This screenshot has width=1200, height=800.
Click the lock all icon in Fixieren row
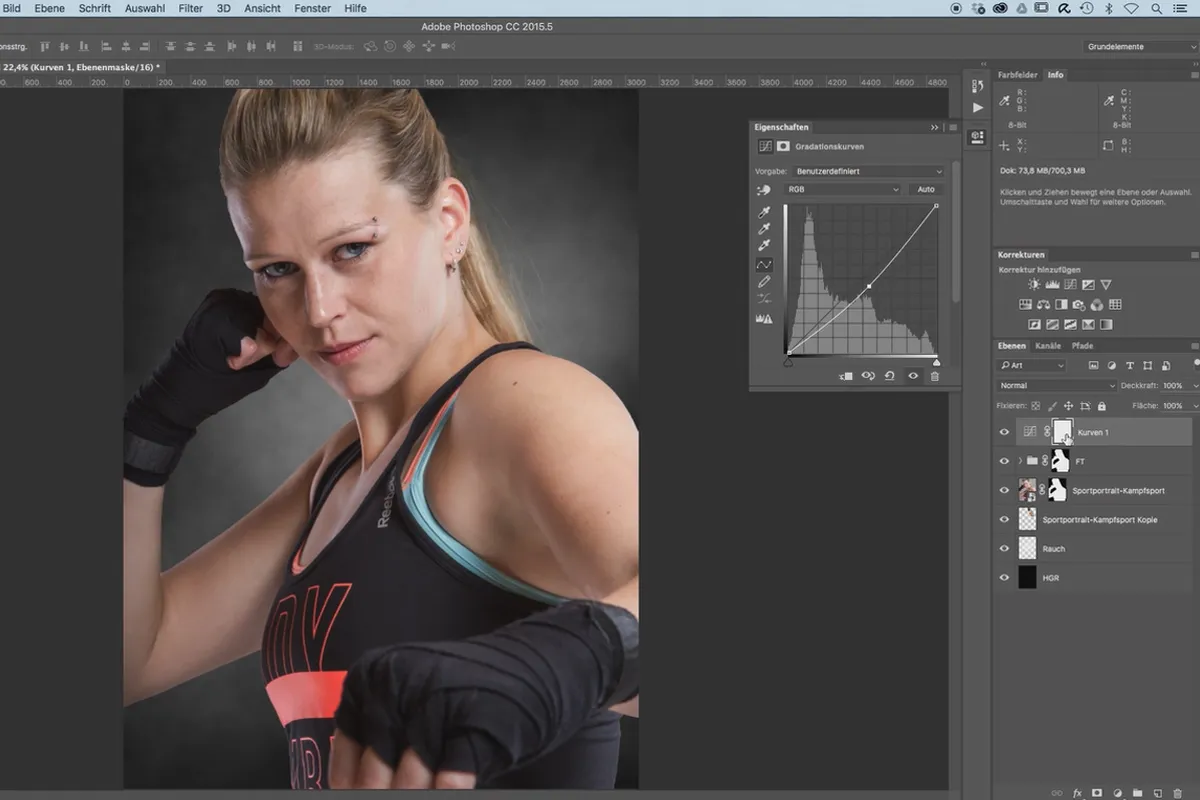(x=1102, y=406)
